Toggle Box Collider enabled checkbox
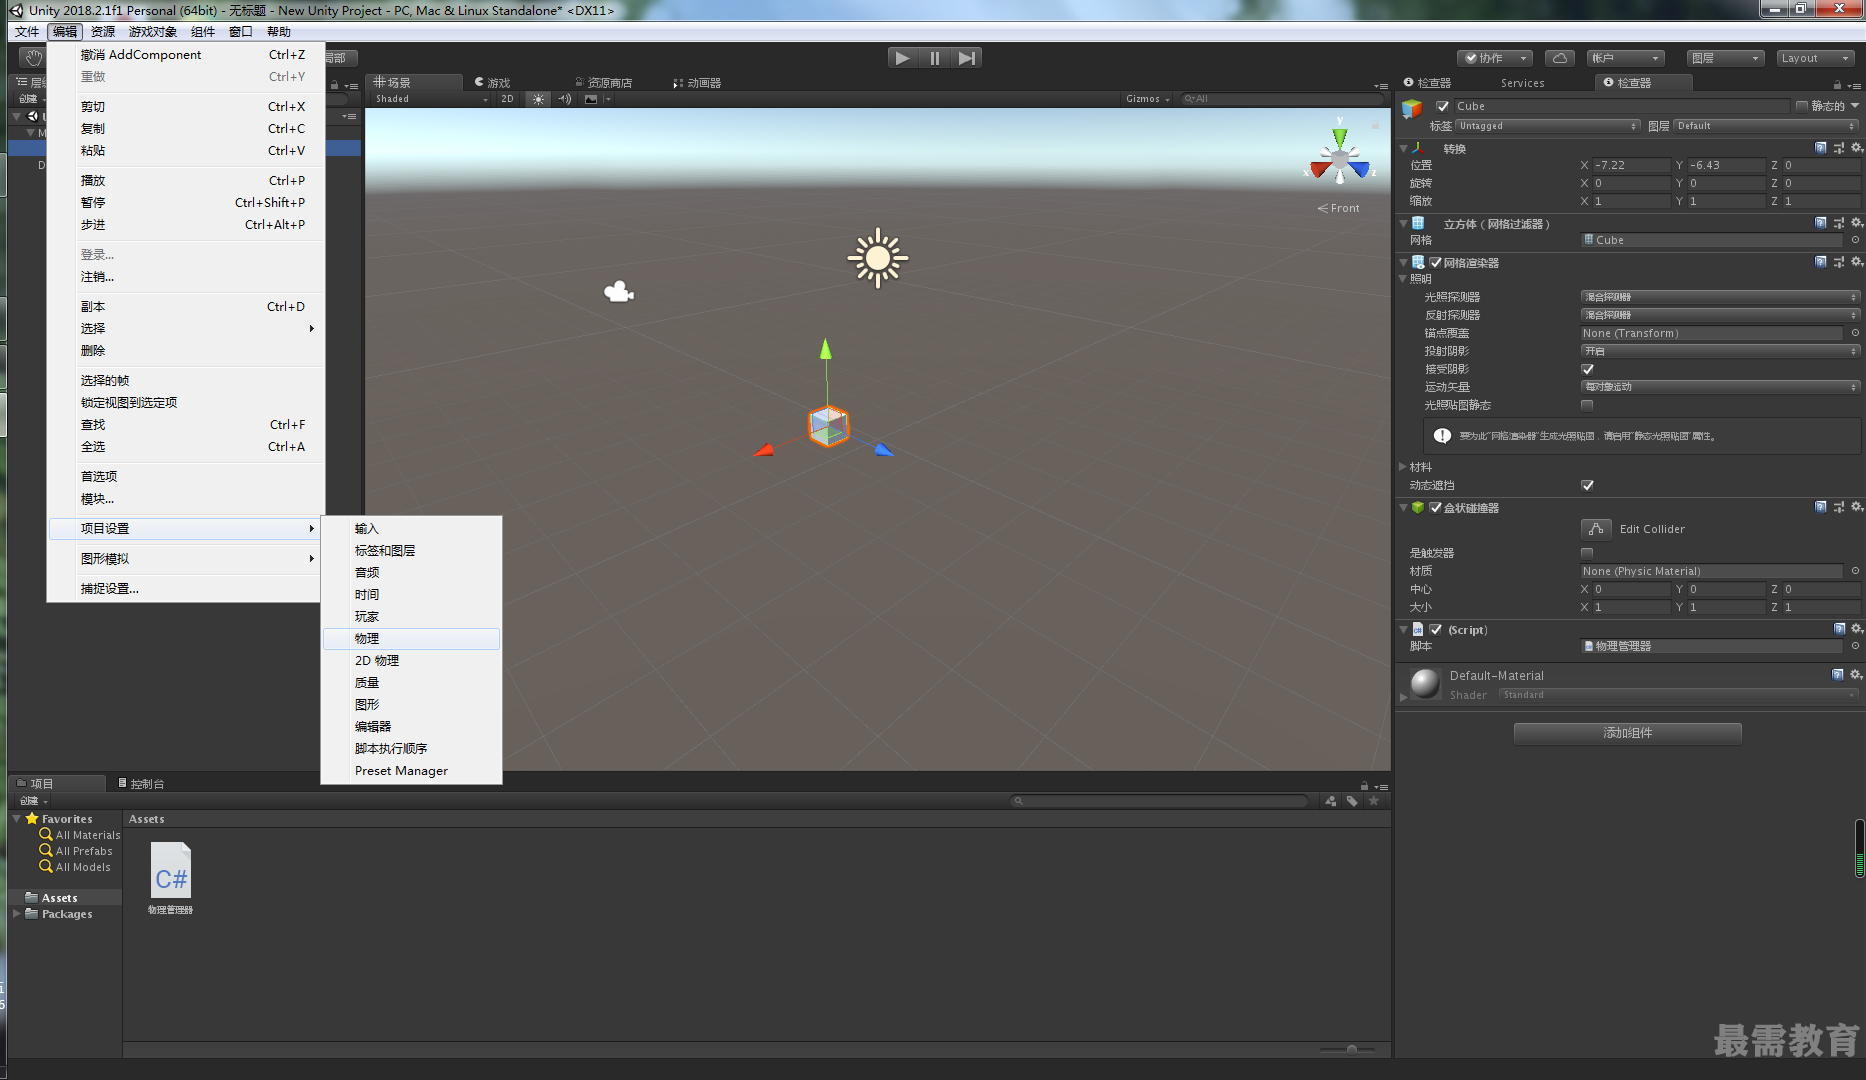 (1436, 508)
